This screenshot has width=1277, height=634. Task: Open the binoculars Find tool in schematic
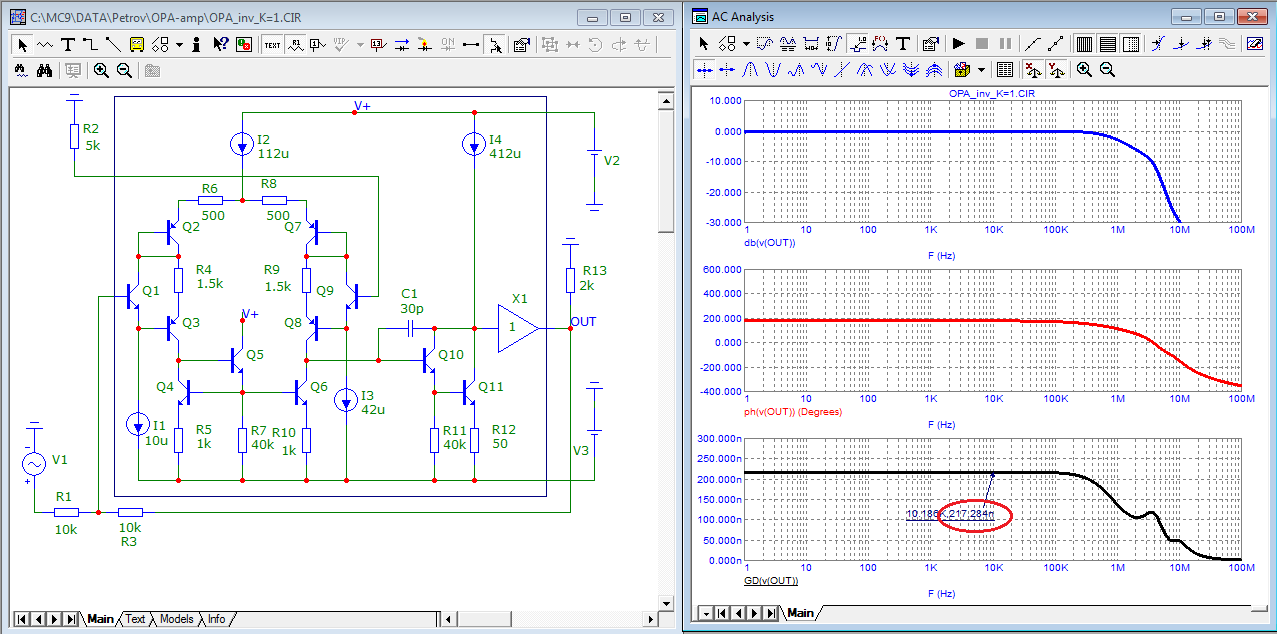pos(44,70)
